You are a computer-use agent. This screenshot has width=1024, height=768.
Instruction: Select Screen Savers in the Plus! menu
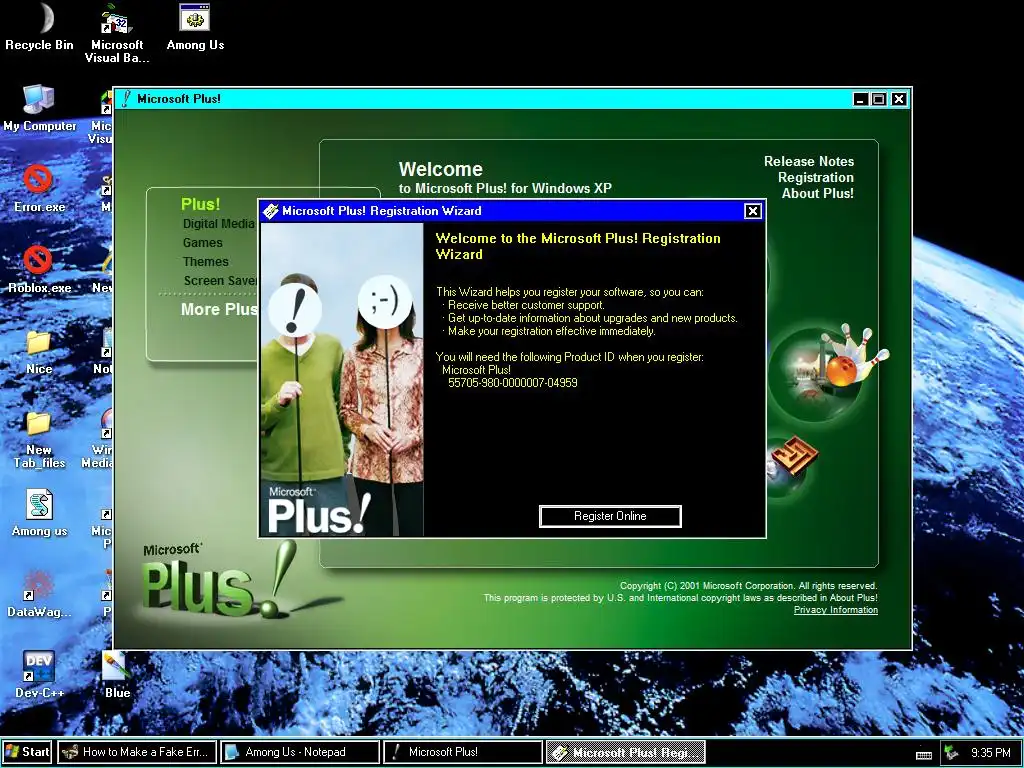[x=220, y=281]
